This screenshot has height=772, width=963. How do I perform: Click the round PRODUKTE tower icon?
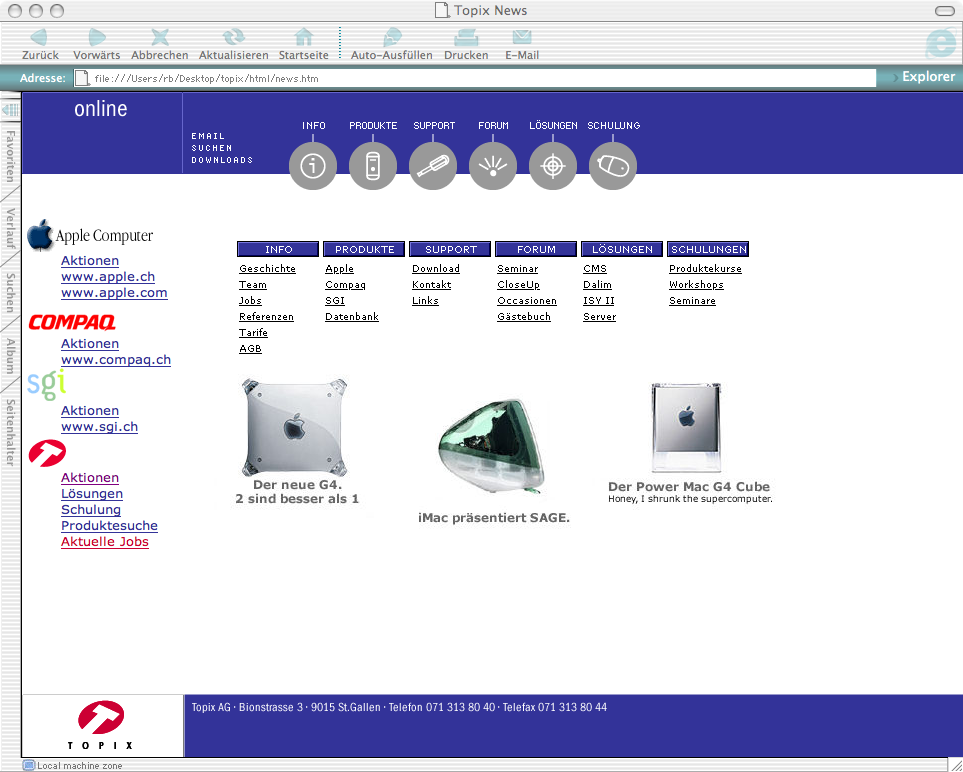pyautogui.click(x=373, y=166)
